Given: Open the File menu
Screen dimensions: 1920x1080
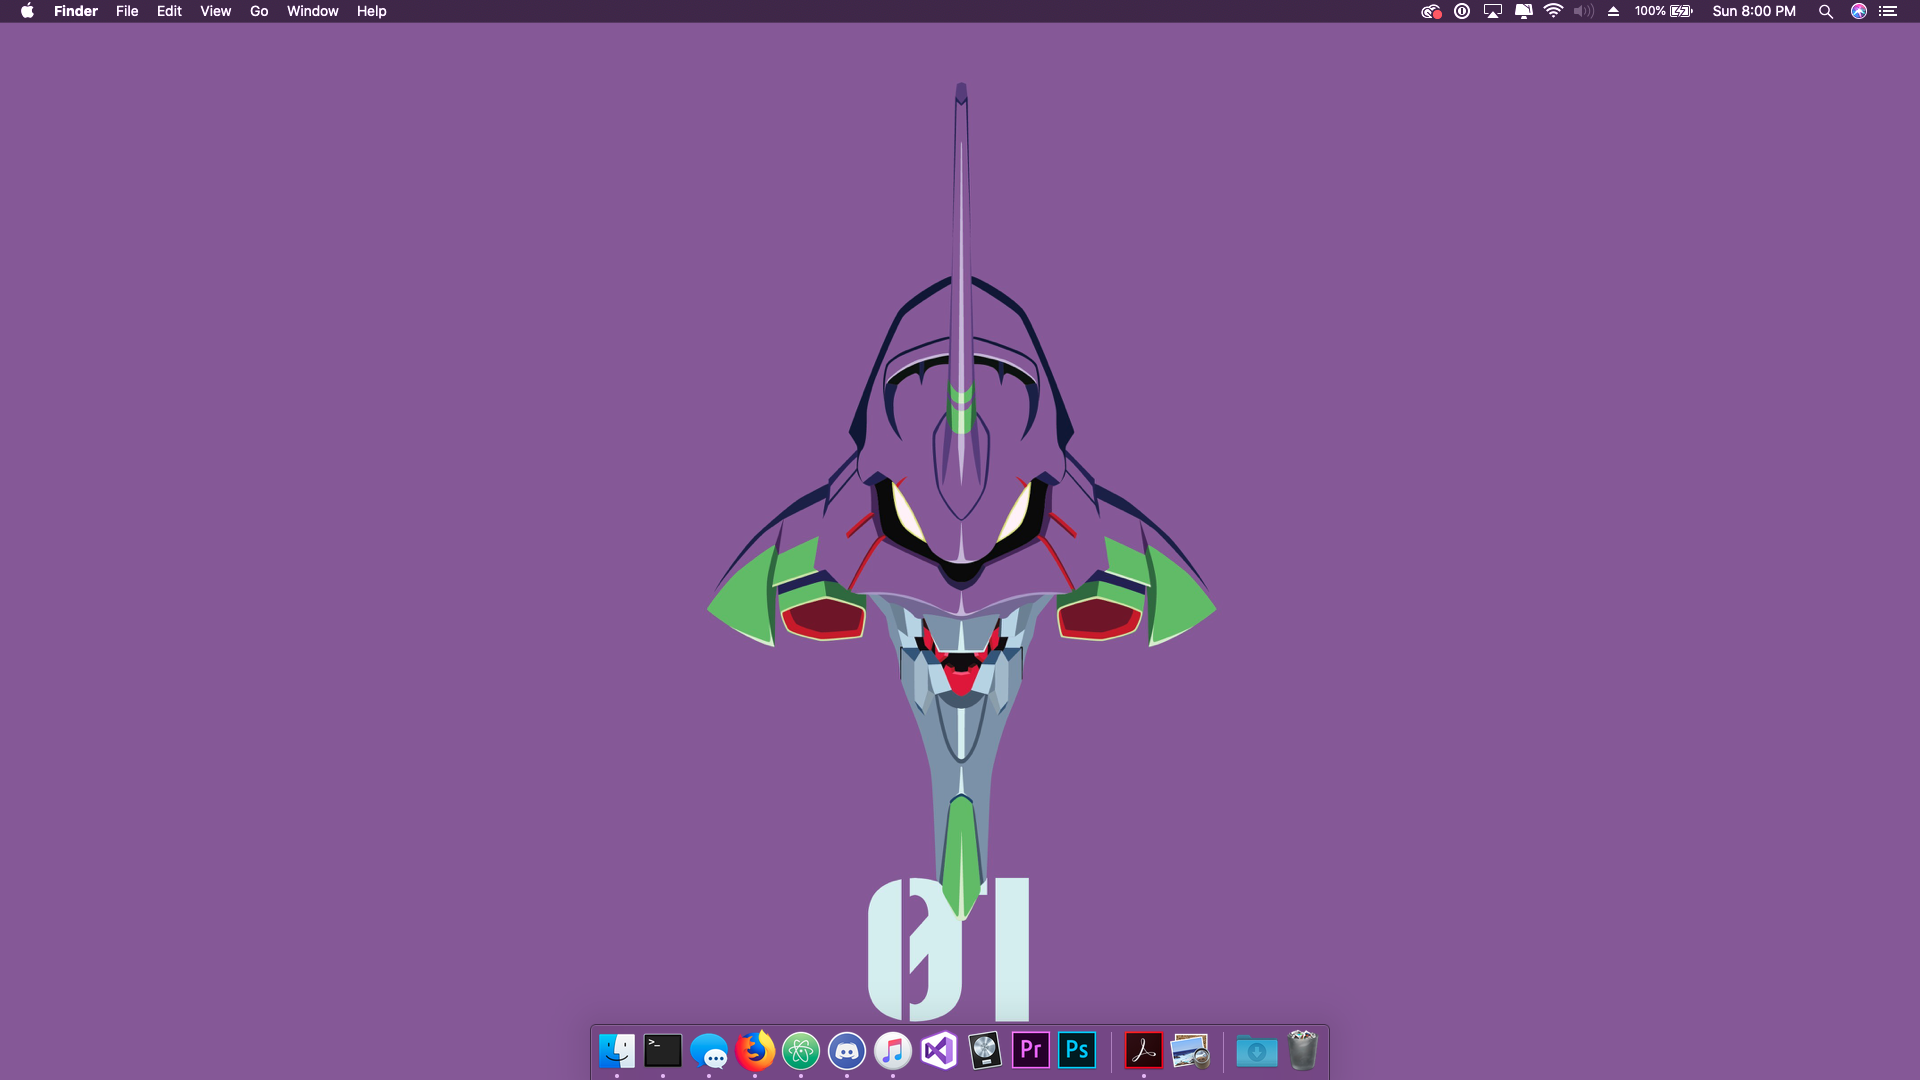Looking at the screenshot, I should [x=127, y=11].
